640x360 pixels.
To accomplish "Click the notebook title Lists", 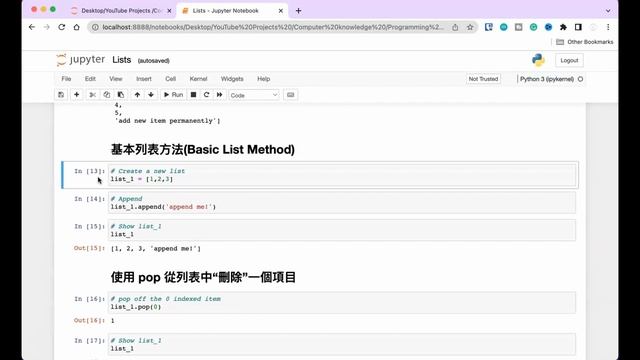I will click(122, 60).
